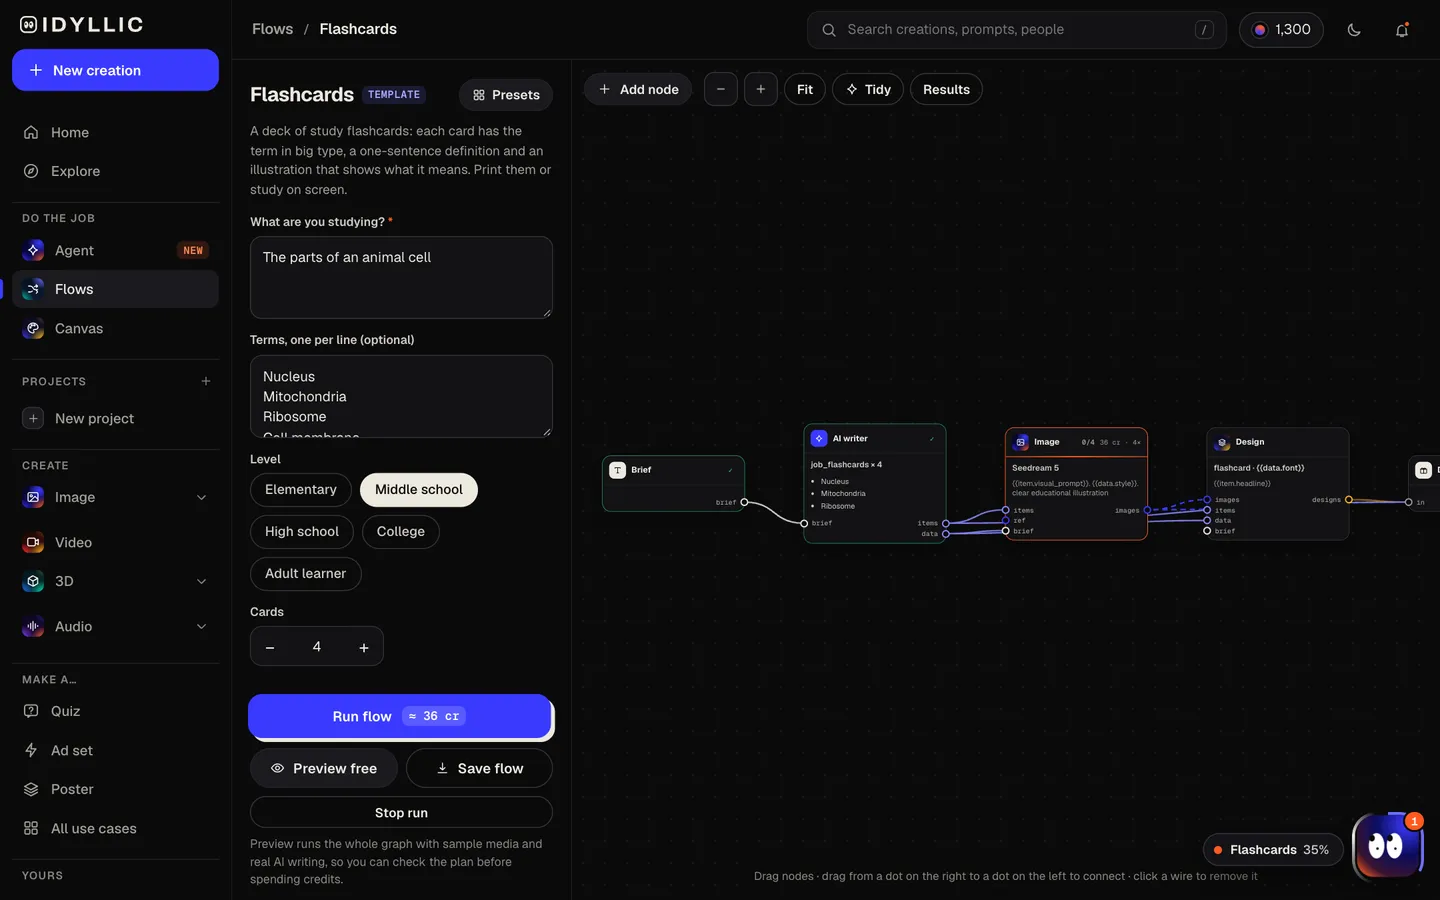Image resolution: width=1440 pixels, height=900 pixels.
Task: Click the AI writer node icon
Action: 819,438
